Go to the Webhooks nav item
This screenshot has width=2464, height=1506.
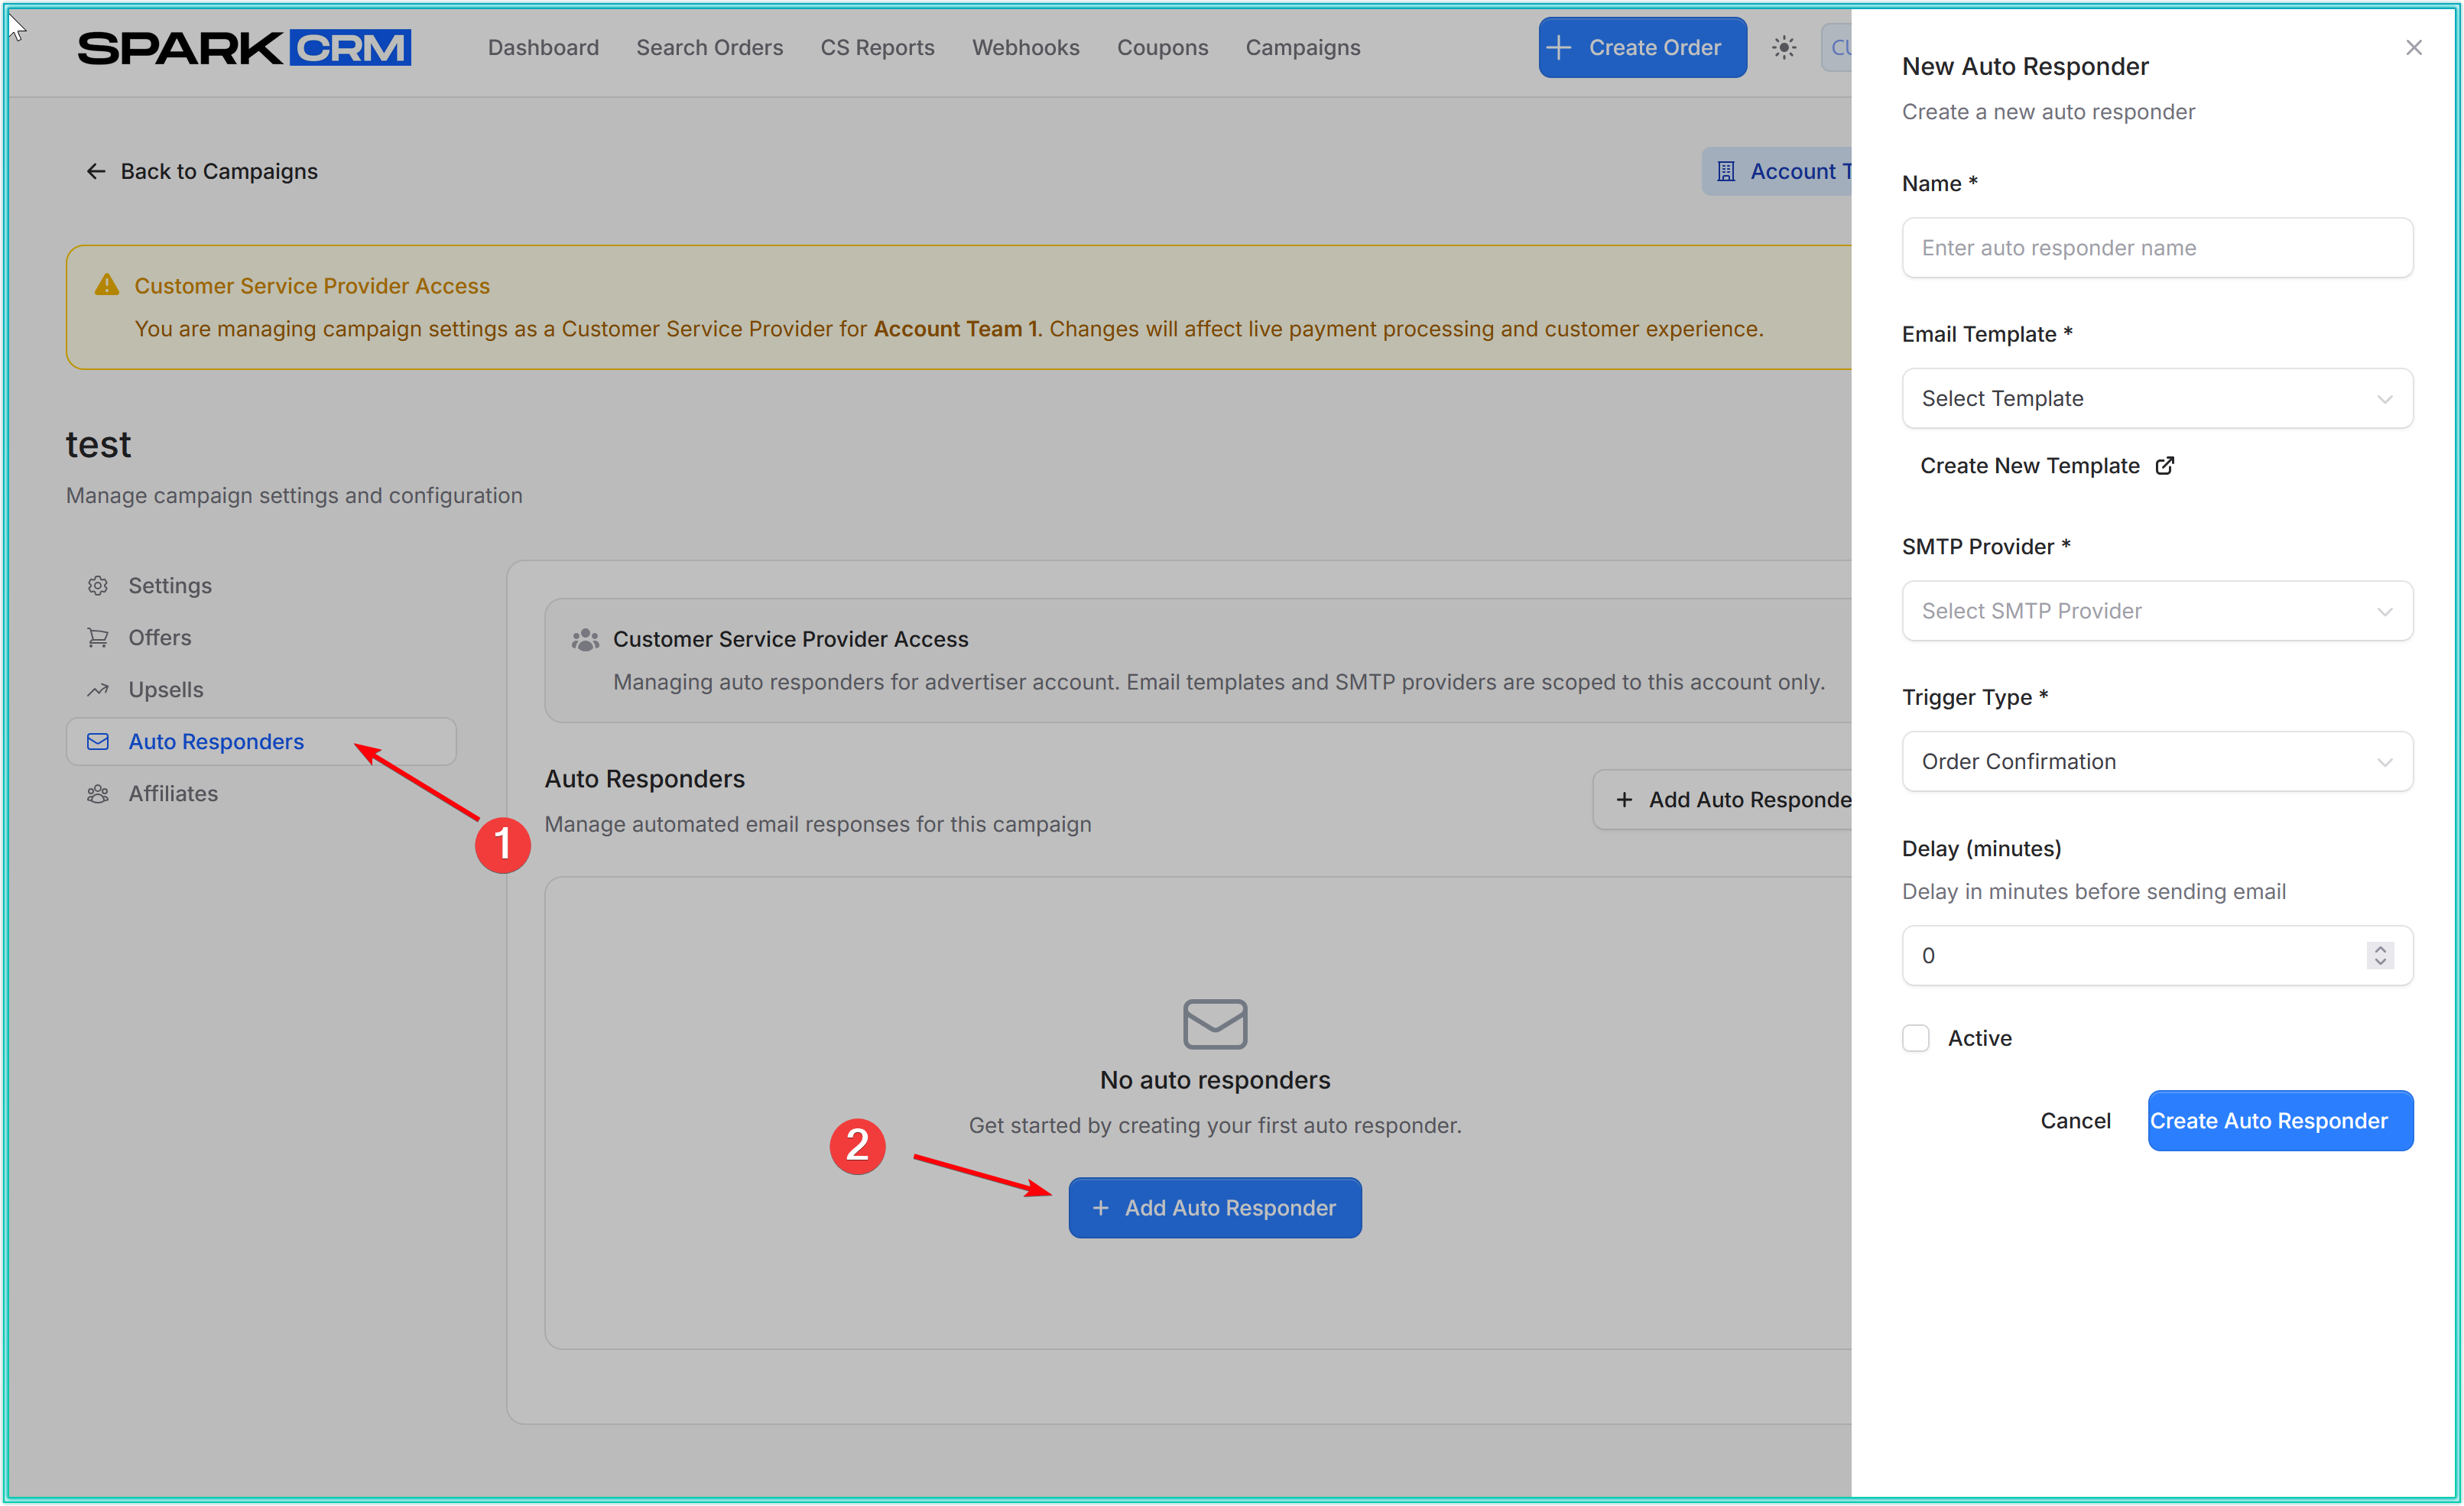click(1025, 48)
